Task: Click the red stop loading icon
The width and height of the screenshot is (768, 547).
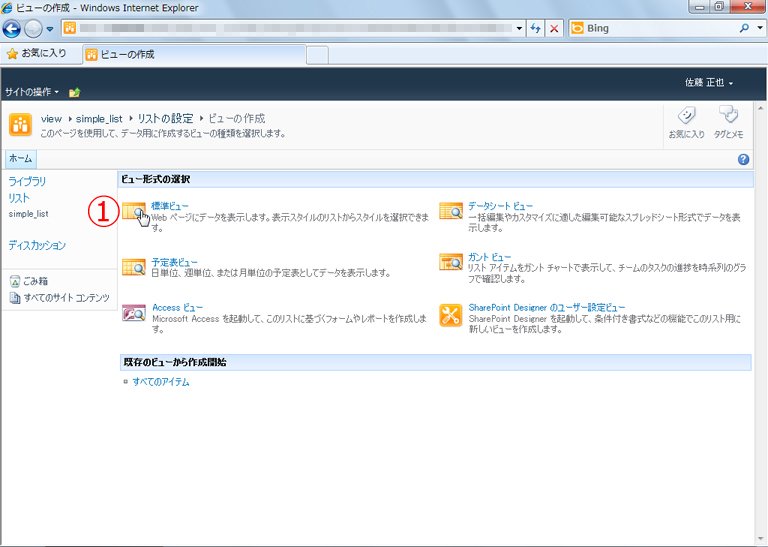Action: (554, 28)
